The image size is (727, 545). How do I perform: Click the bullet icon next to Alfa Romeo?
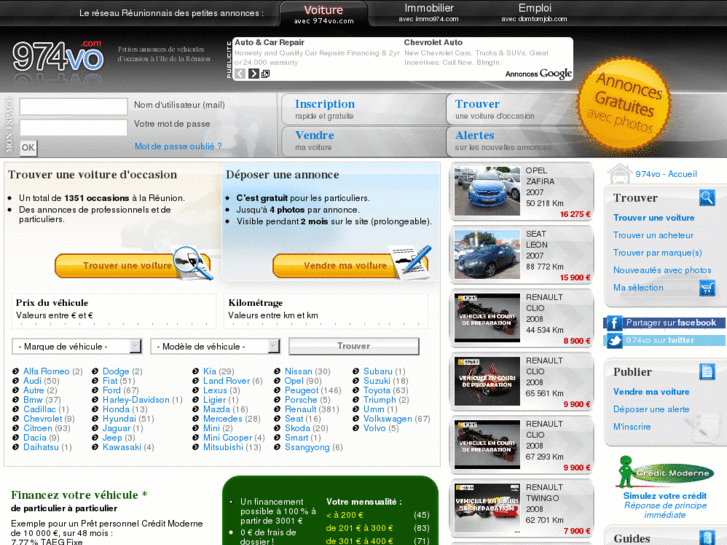point(15,372)
